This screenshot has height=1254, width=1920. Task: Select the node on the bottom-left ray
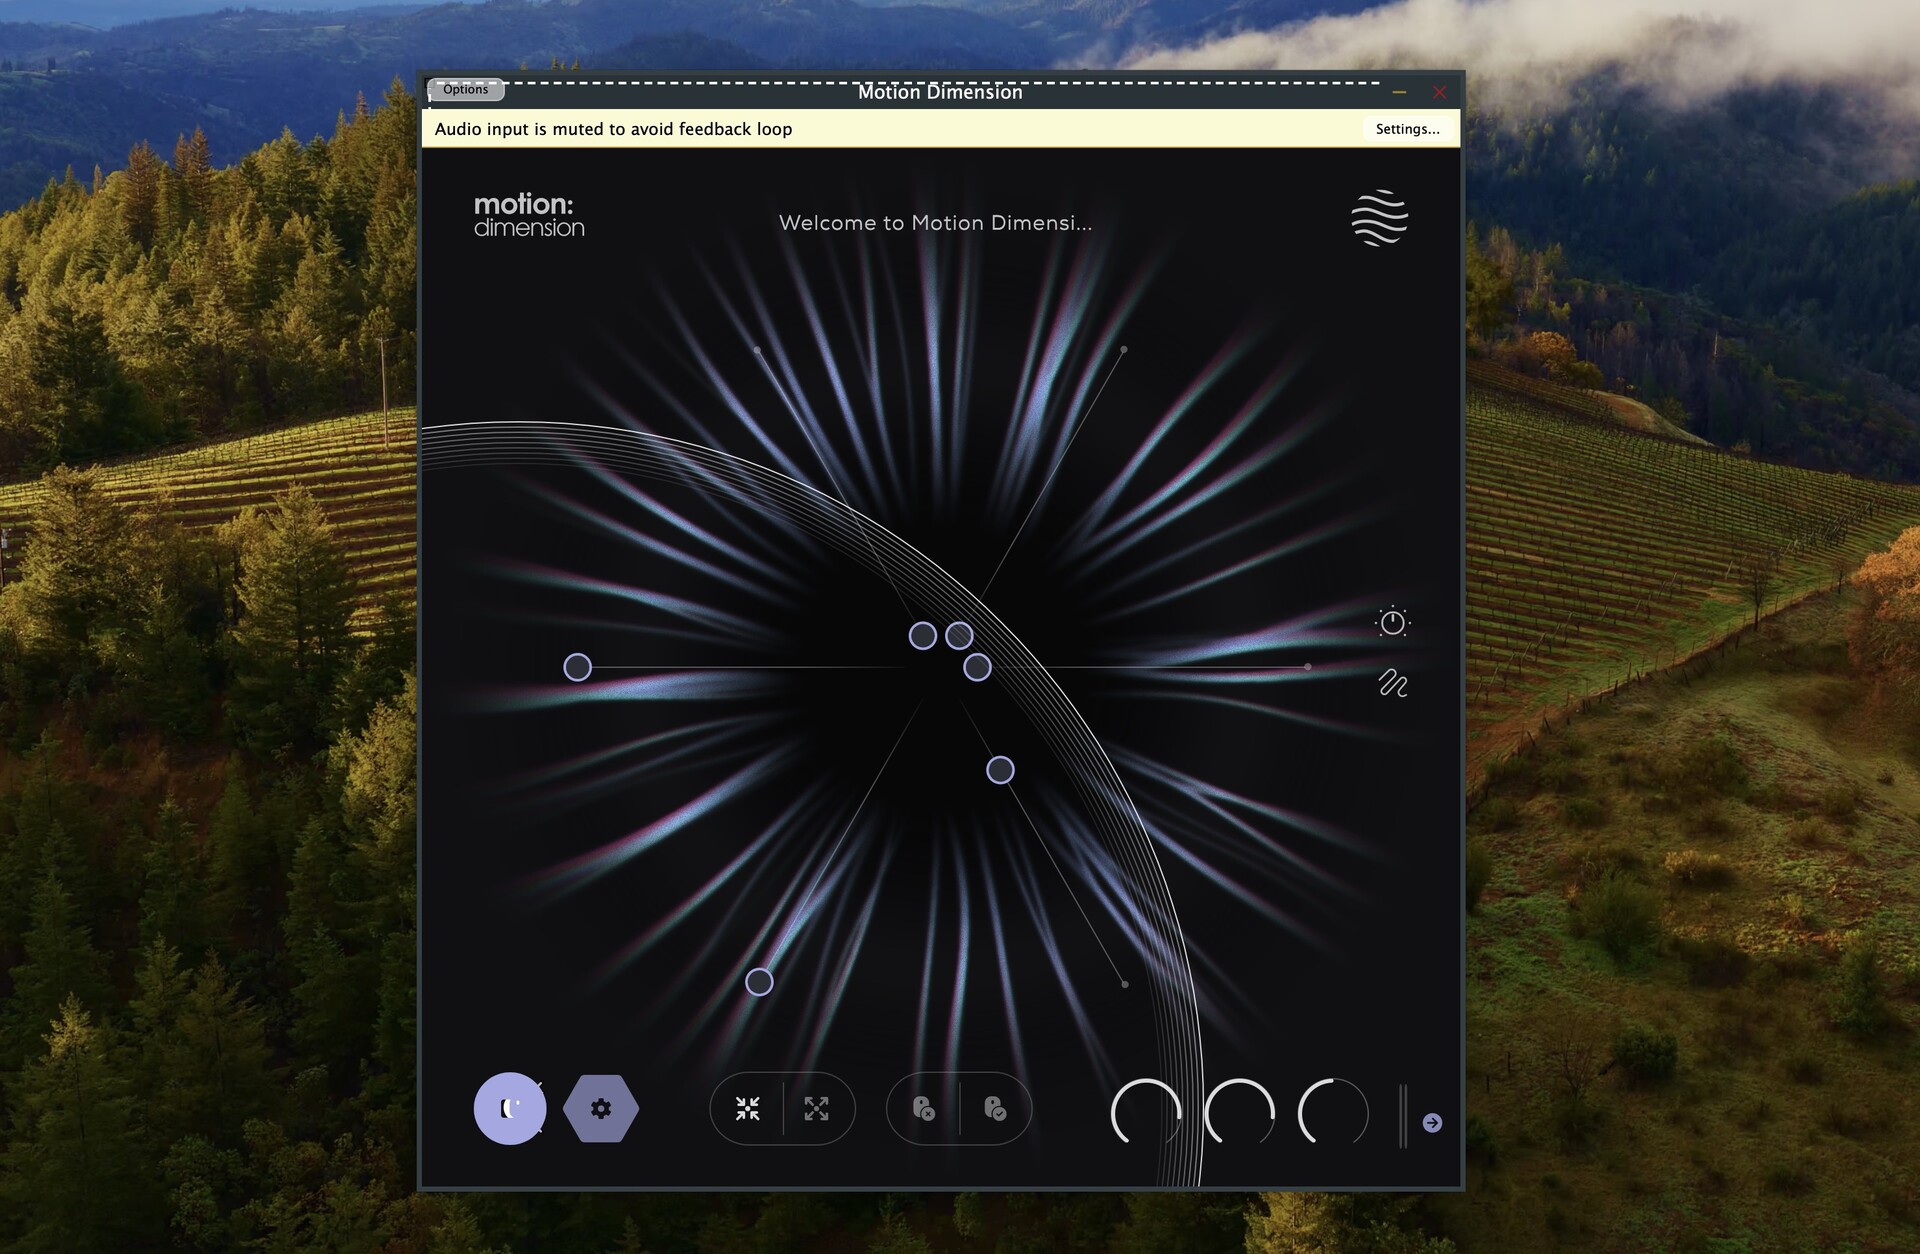[760, 982]
